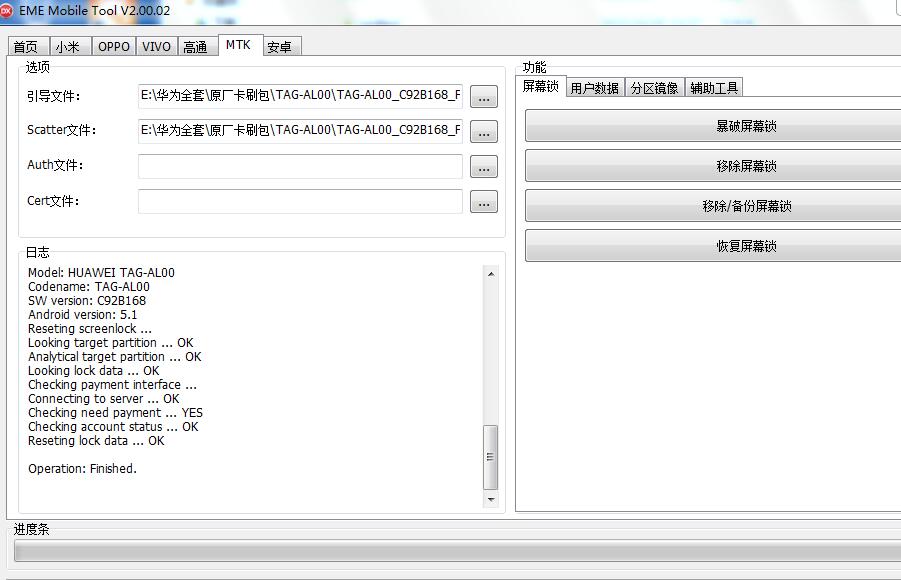901x580 pixels.
Task: Select the MTK tab
Action: tap(239, 45)
